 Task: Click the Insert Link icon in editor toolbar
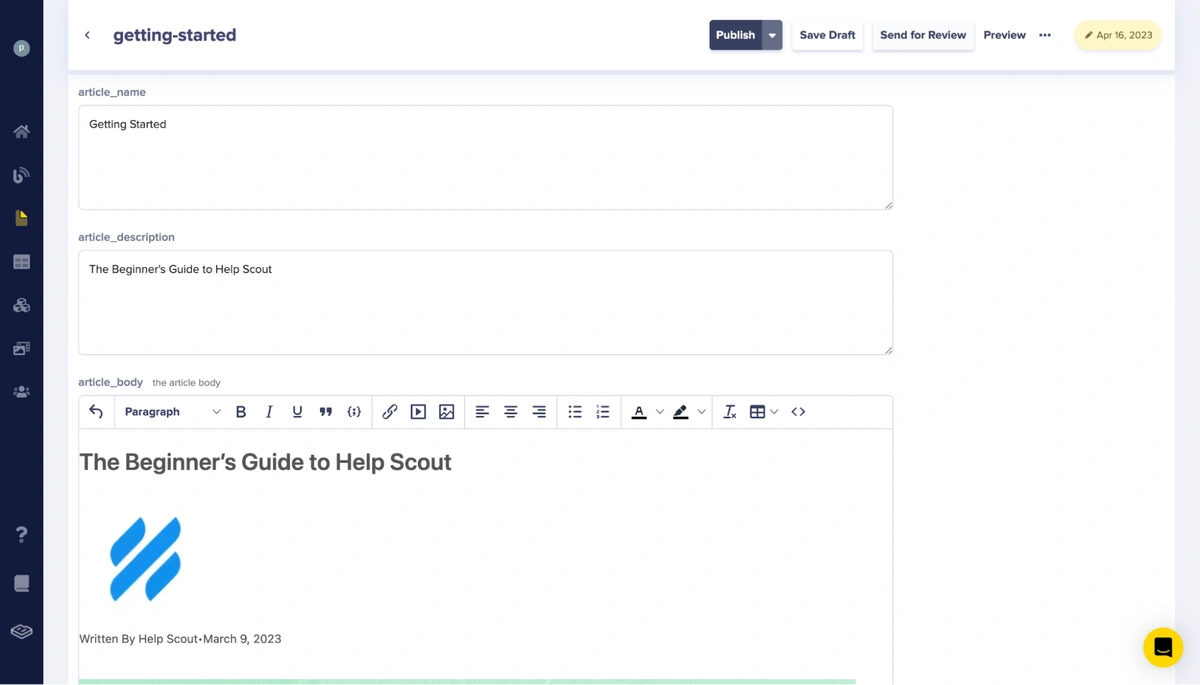point(390,412)
